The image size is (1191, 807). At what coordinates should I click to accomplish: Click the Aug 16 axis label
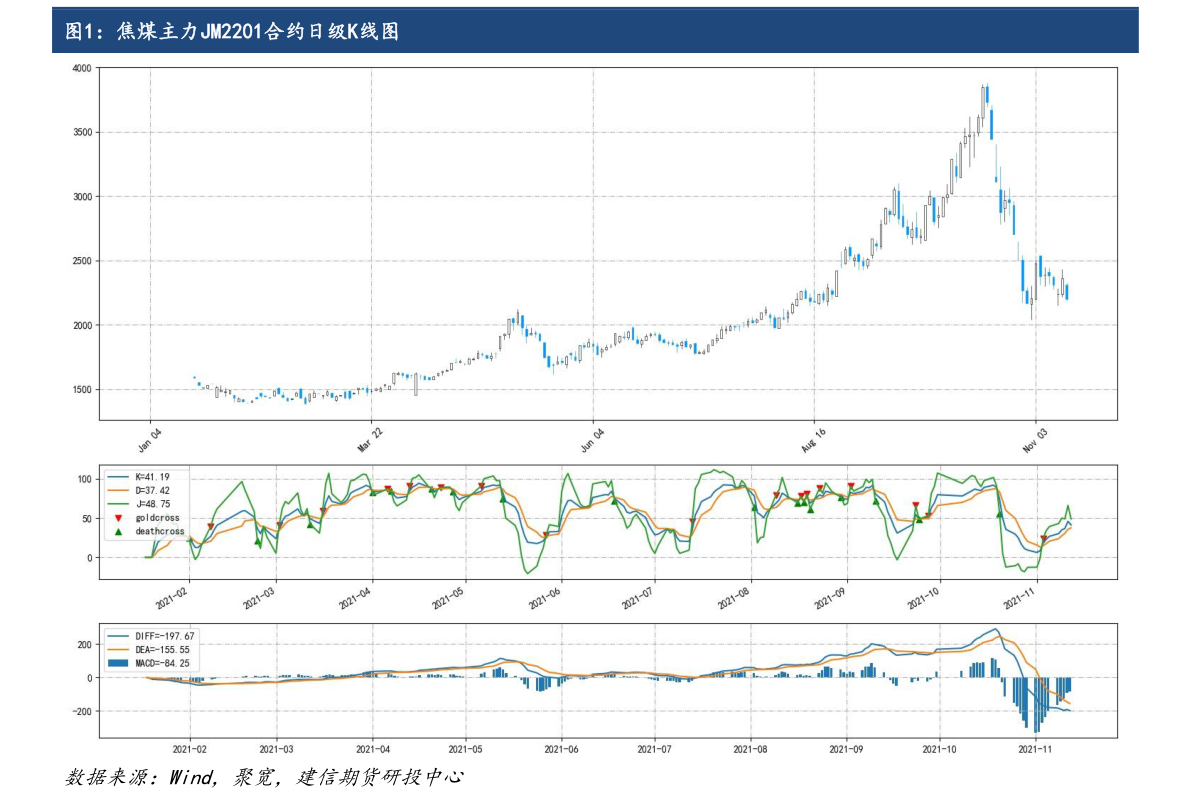click(x=815, y=437)
